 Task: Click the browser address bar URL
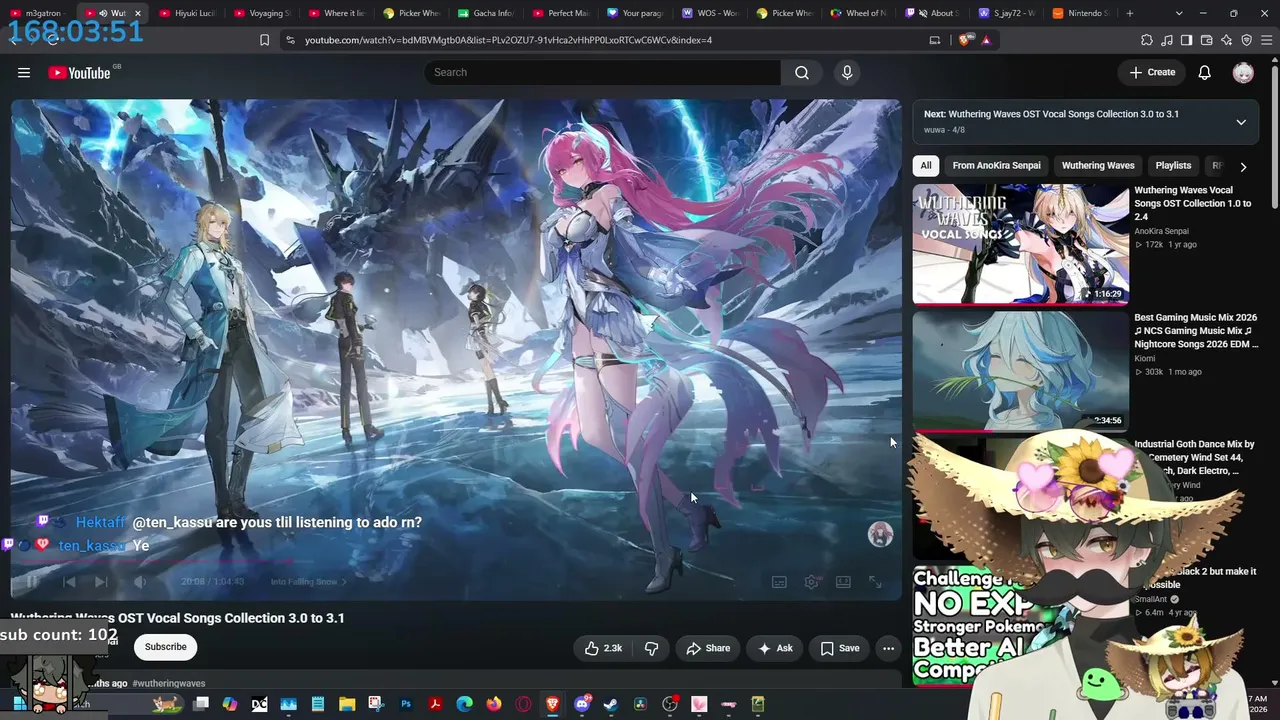coord(508,40)
